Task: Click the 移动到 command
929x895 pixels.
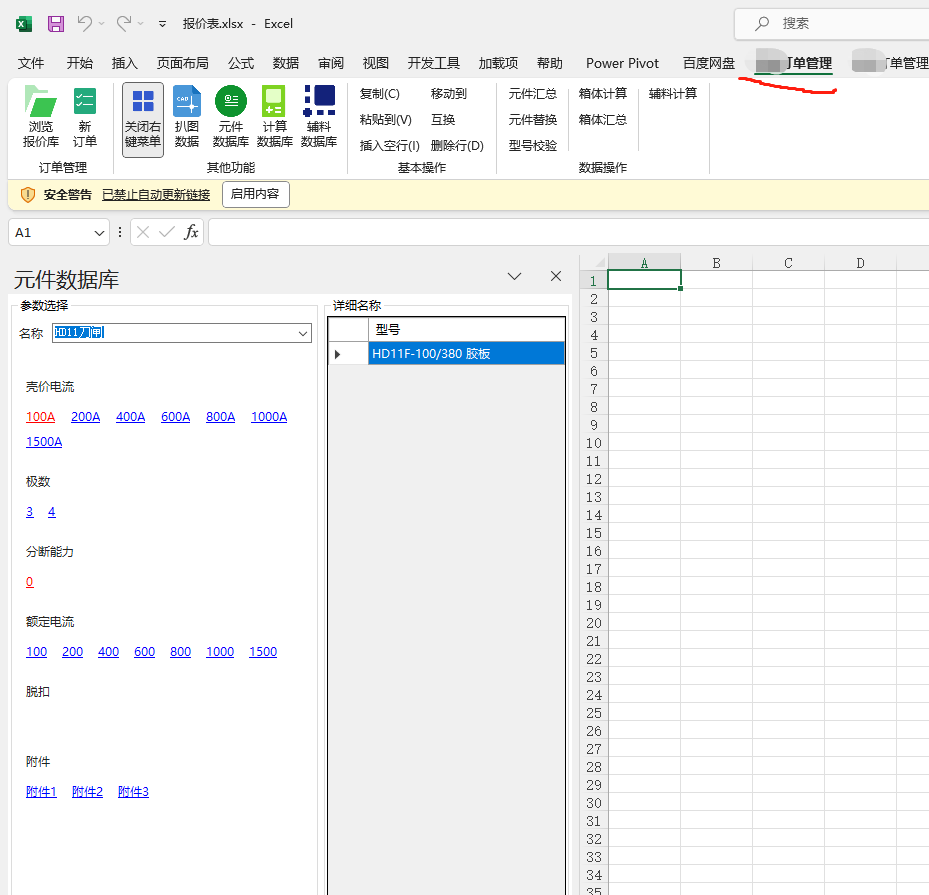Action: tap(449, 94)
